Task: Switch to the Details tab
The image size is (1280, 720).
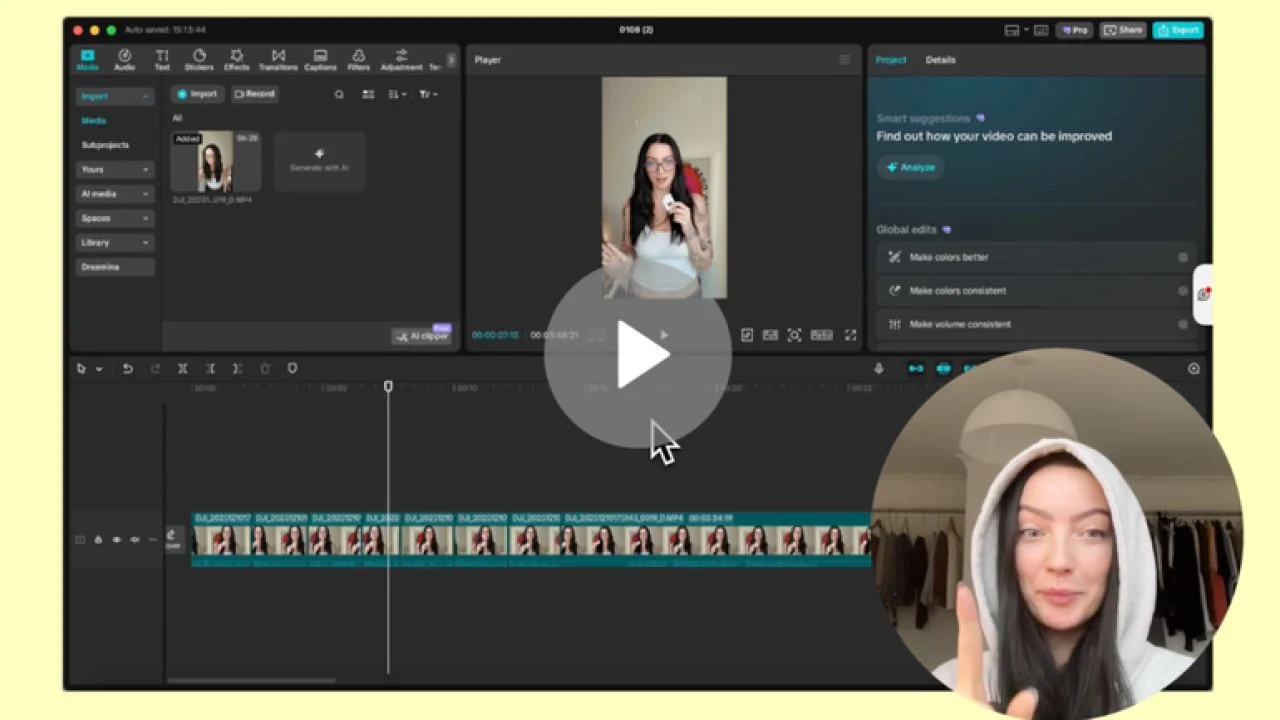Action: tap(940, 60)
